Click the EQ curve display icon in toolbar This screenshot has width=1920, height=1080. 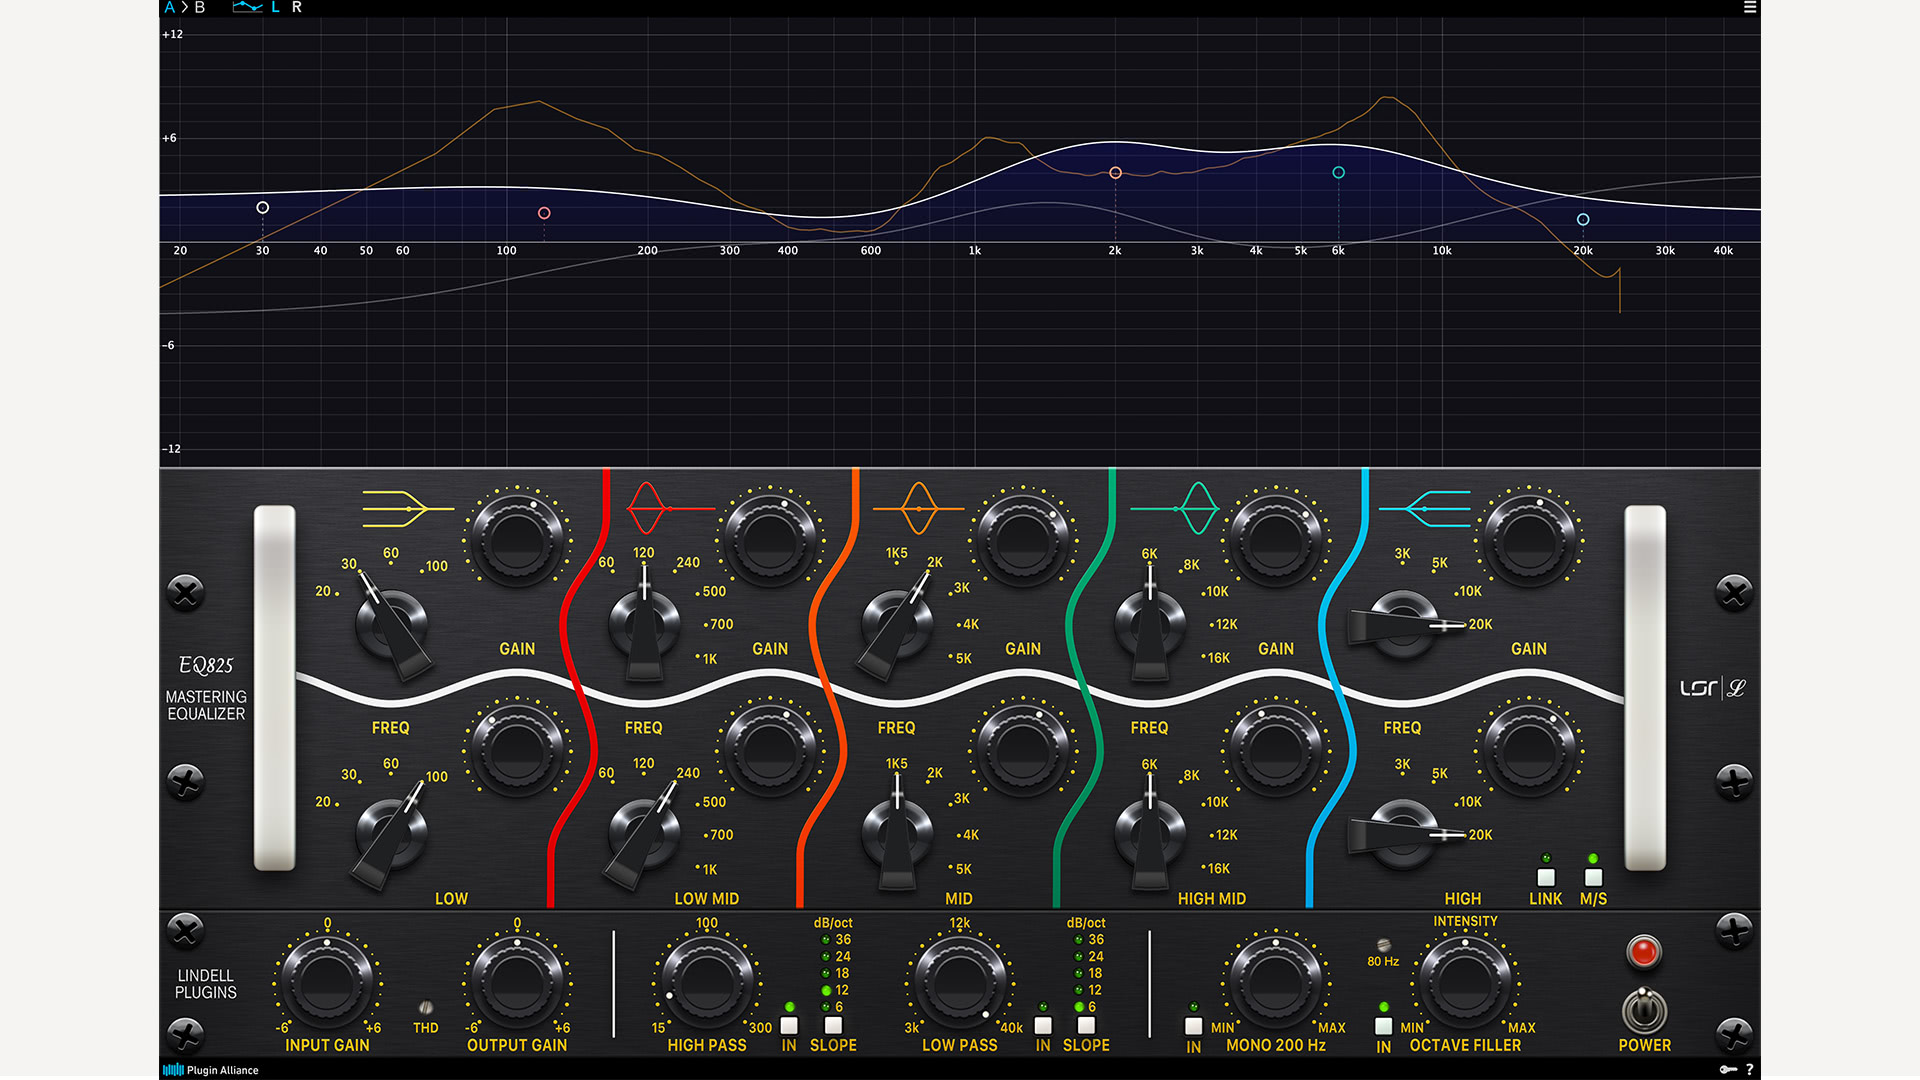248,8
